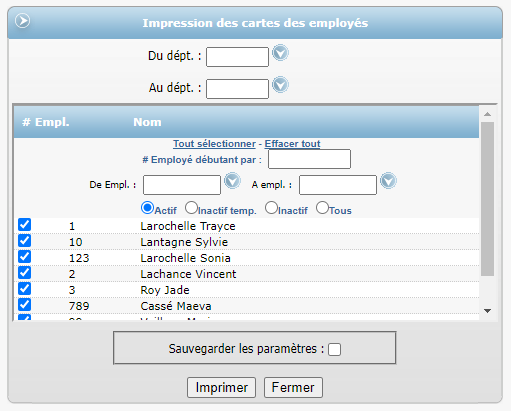Screen dimensions: 511x411
Task: Uncheck employee Roy Jade
Action: pos(25,289)
